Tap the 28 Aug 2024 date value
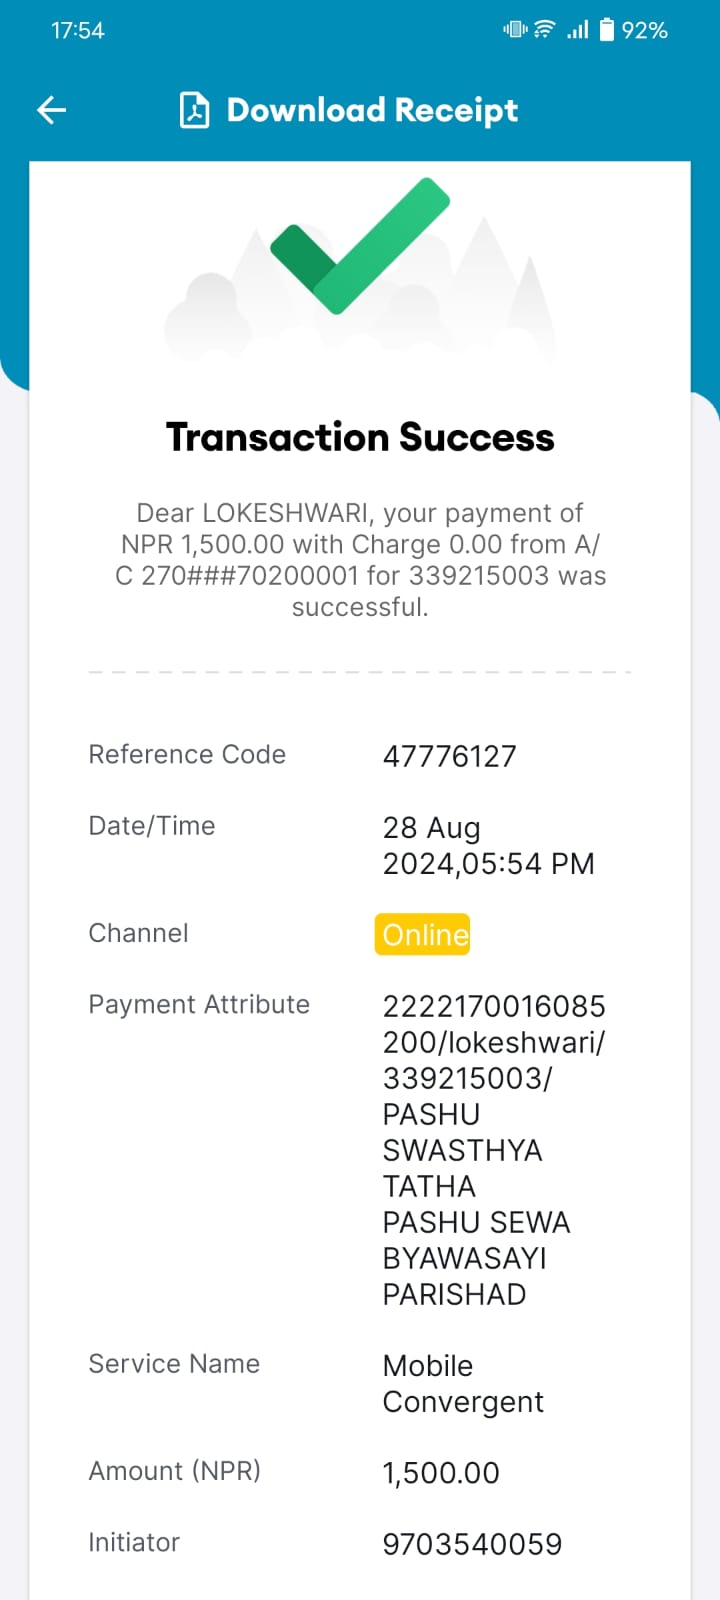Screen dimensions: 720x1600 click(x=488, y=846)
